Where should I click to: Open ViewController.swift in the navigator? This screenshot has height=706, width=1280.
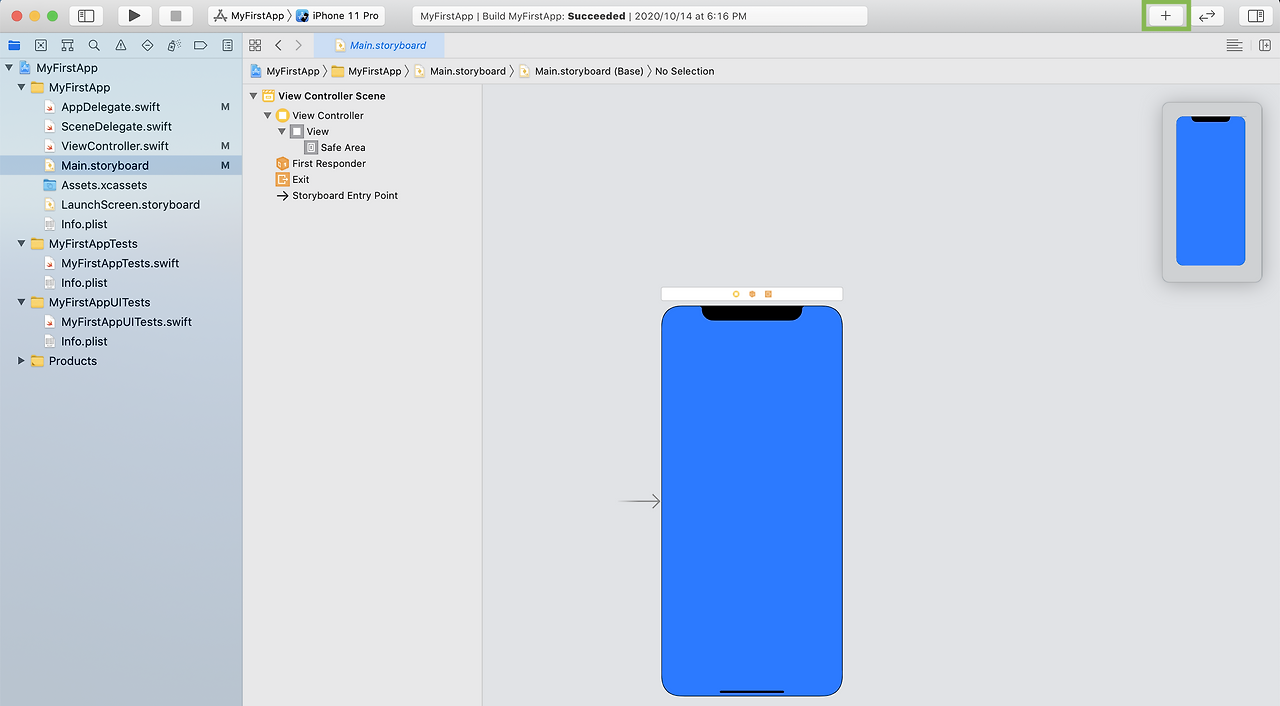point(115,146)
